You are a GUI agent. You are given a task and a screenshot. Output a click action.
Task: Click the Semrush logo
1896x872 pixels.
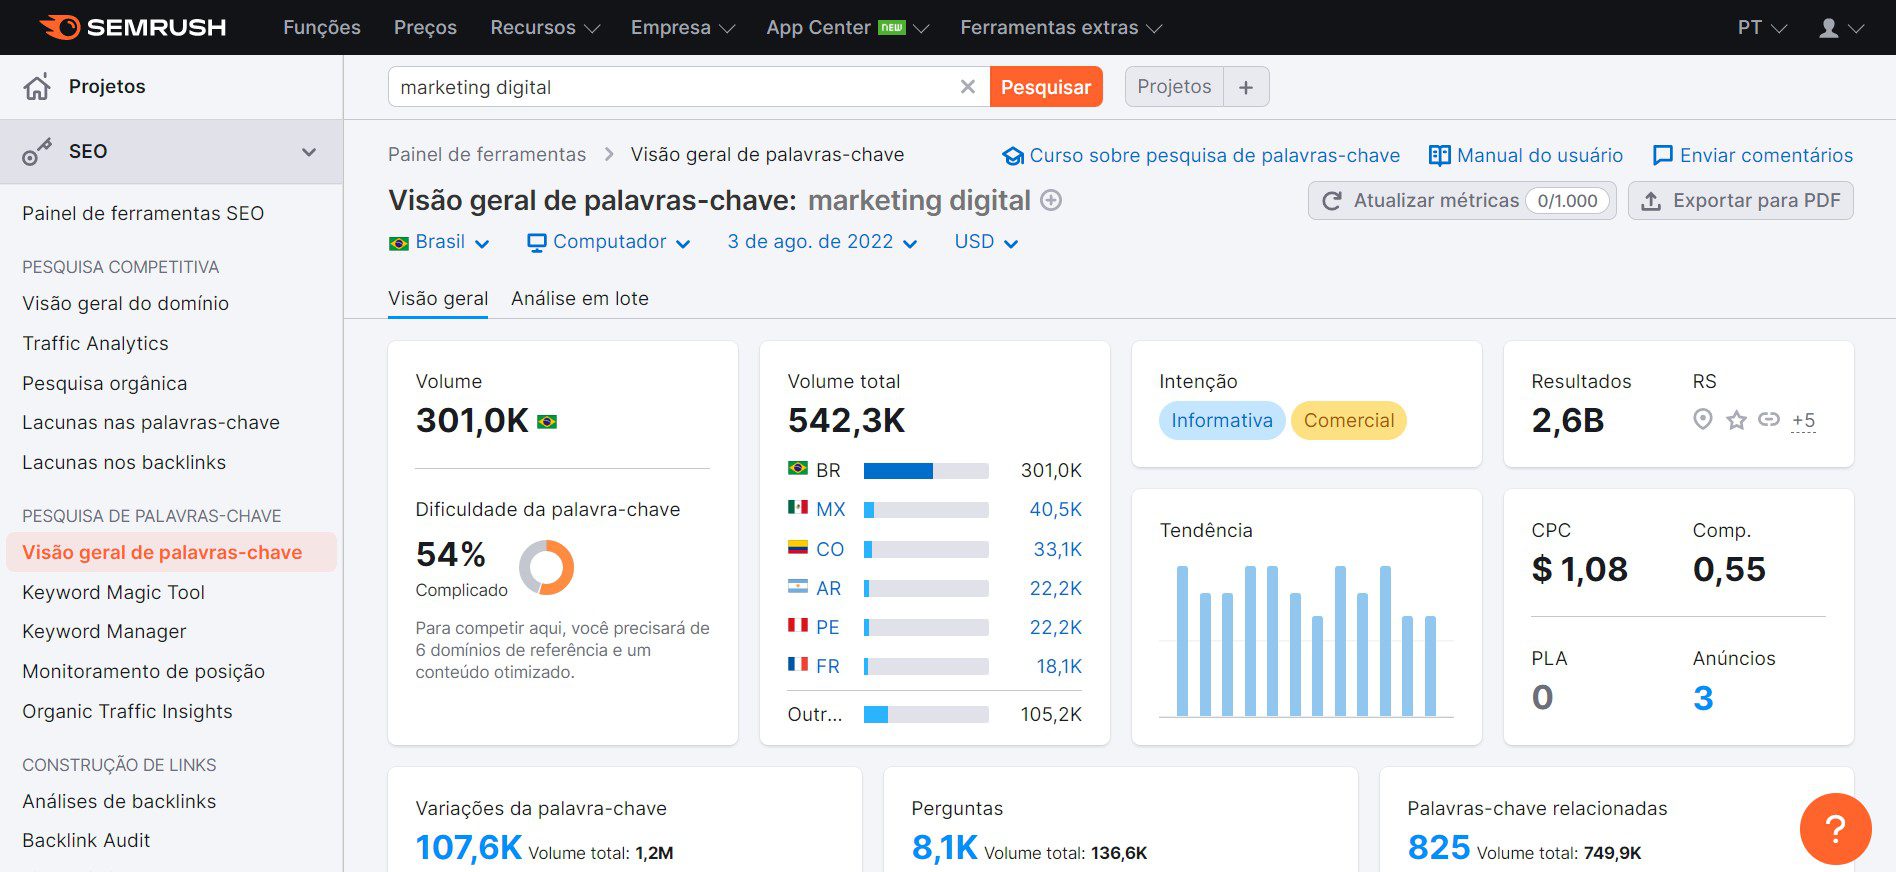pos(133,27)
